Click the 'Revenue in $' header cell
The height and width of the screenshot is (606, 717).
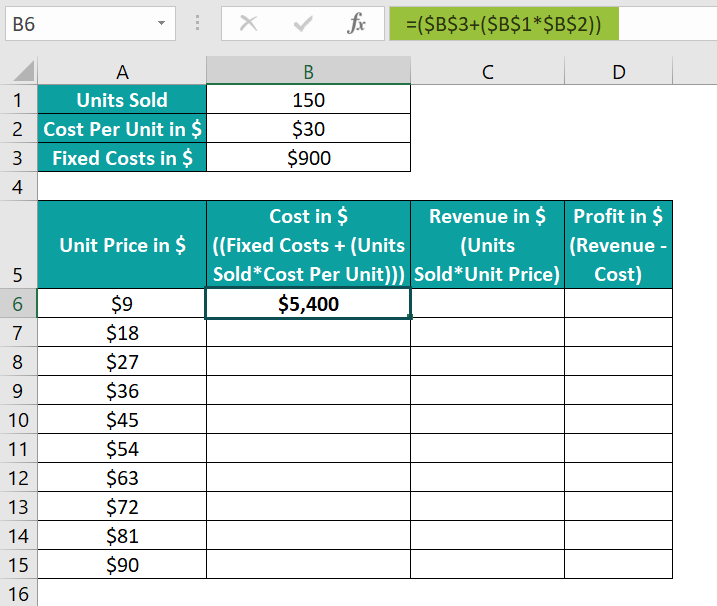(x=487, y=245)
